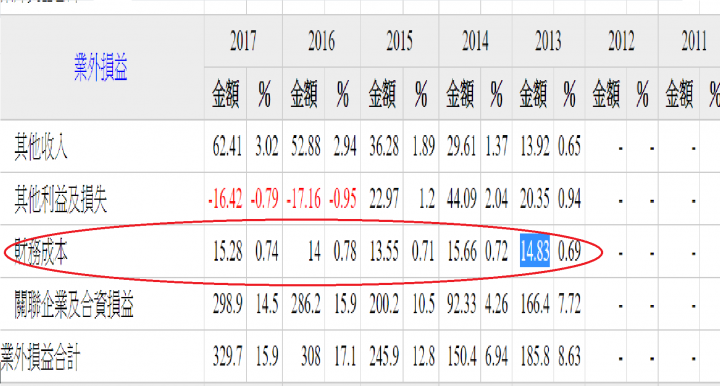
Task: Click the 166.4 value for 2013
Action: [x=535, y=304]
